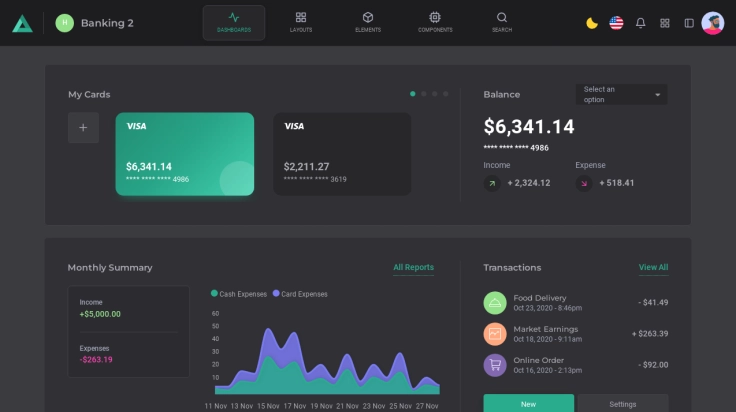This screenshot has width=736, height=412.
Task: Click the Market Earnings transaction icon
Action: pyautogui.click(x=495, y=334)
